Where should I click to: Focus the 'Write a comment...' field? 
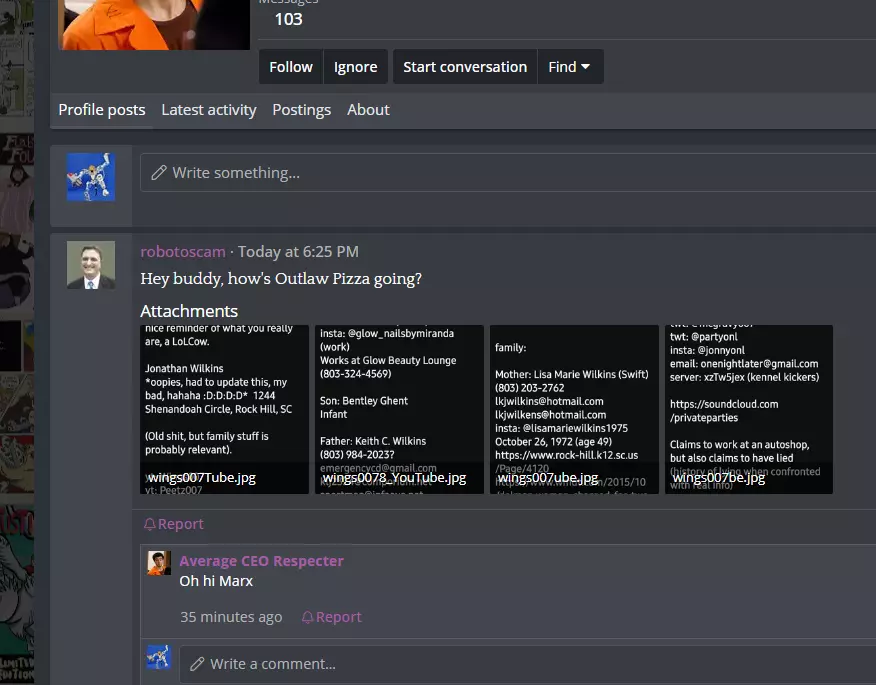[x=527, y=664]
